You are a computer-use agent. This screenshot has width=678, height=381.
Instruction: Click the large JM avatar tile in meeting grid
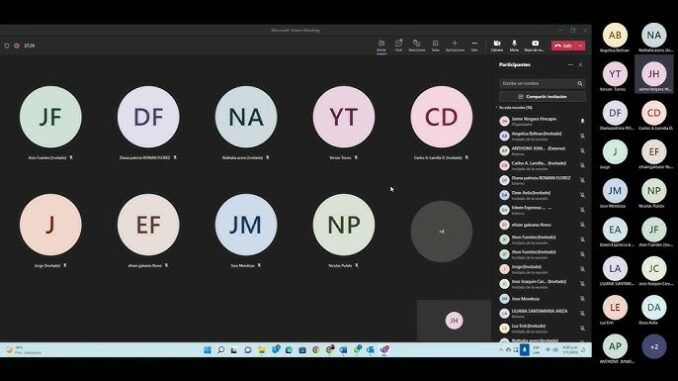pyautogui.click(x=246, y=225)
